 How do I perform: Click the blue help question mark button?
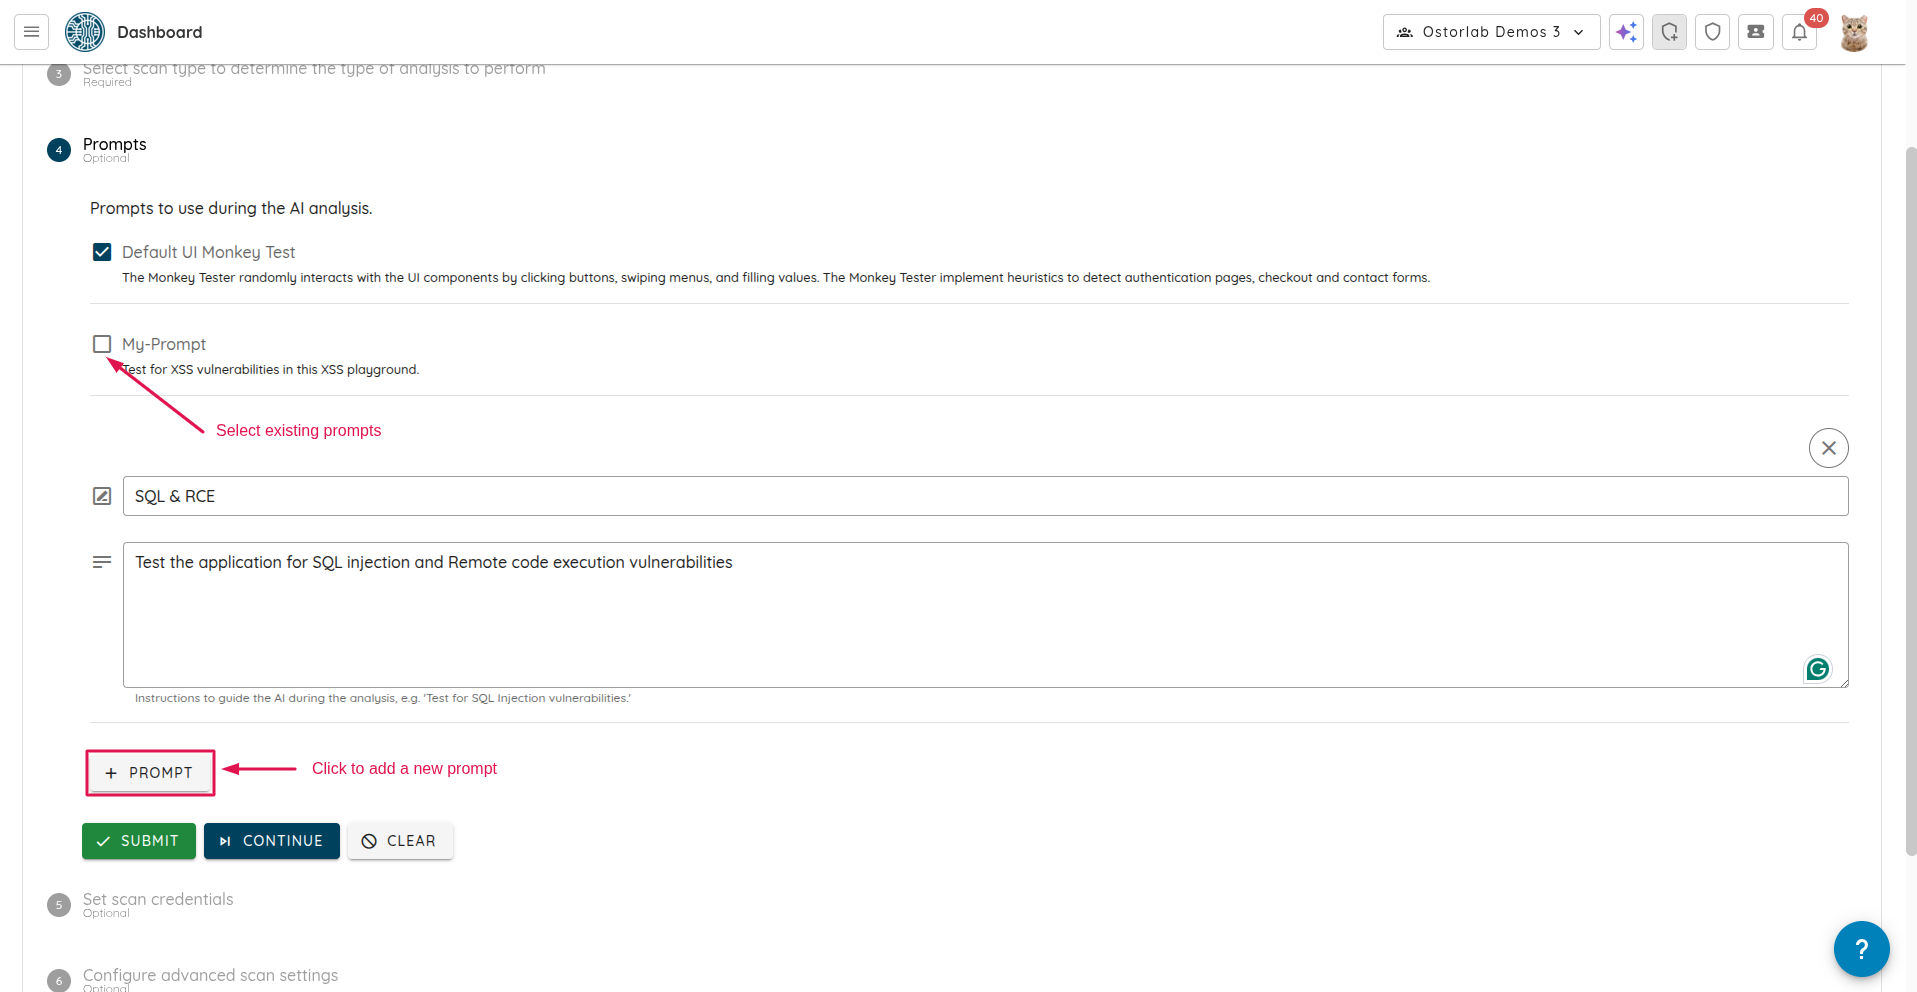[1860, 948]
